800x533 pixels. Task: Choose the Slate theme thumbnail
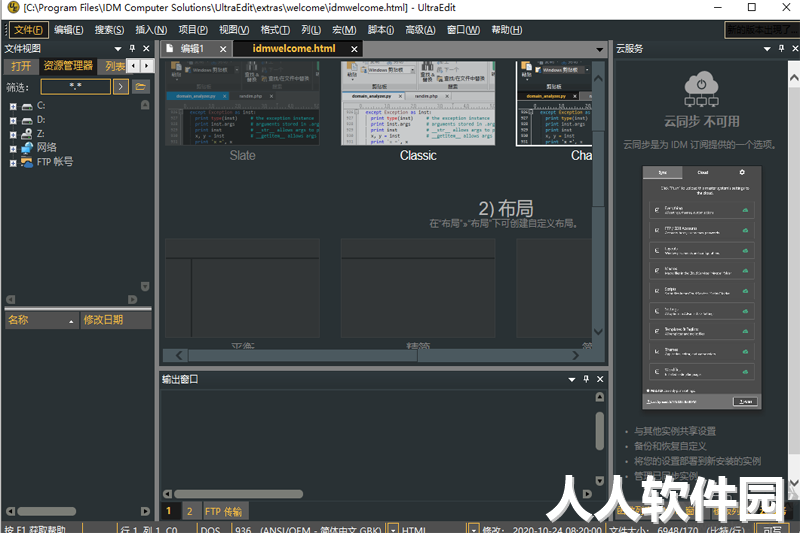pyautogui.click(x=242, y=104)
